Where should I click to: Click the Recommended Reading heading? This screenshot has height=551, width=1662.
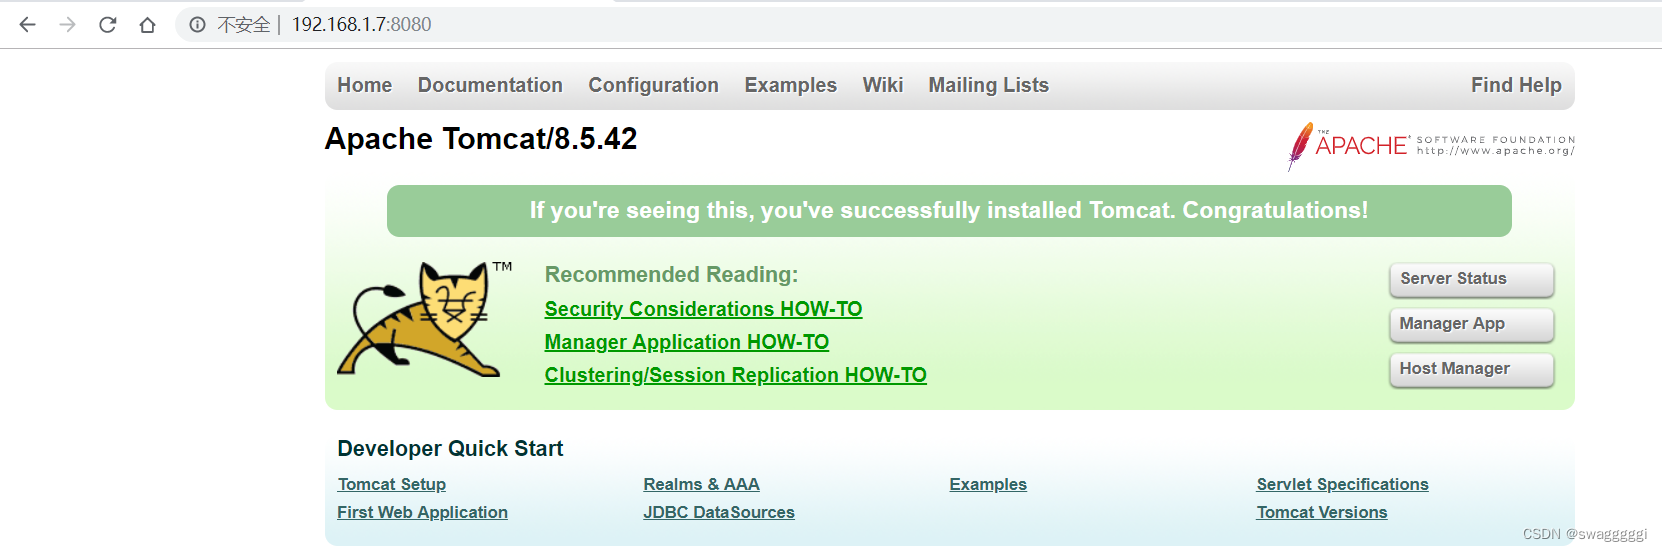coord(671,275)
